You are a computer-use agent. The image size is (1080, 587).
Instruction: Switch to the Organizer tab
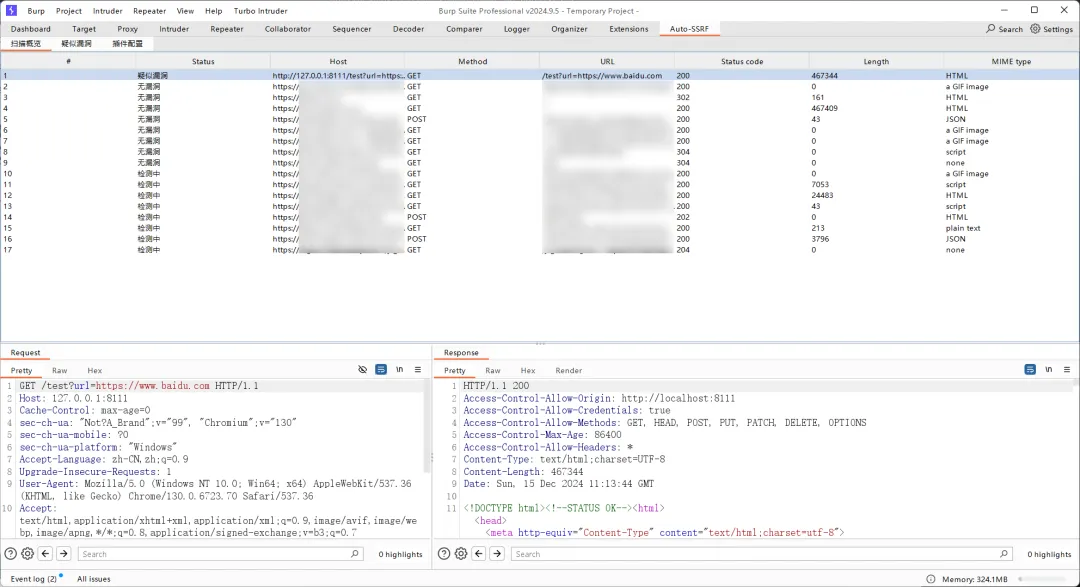(x=569, y=29)
